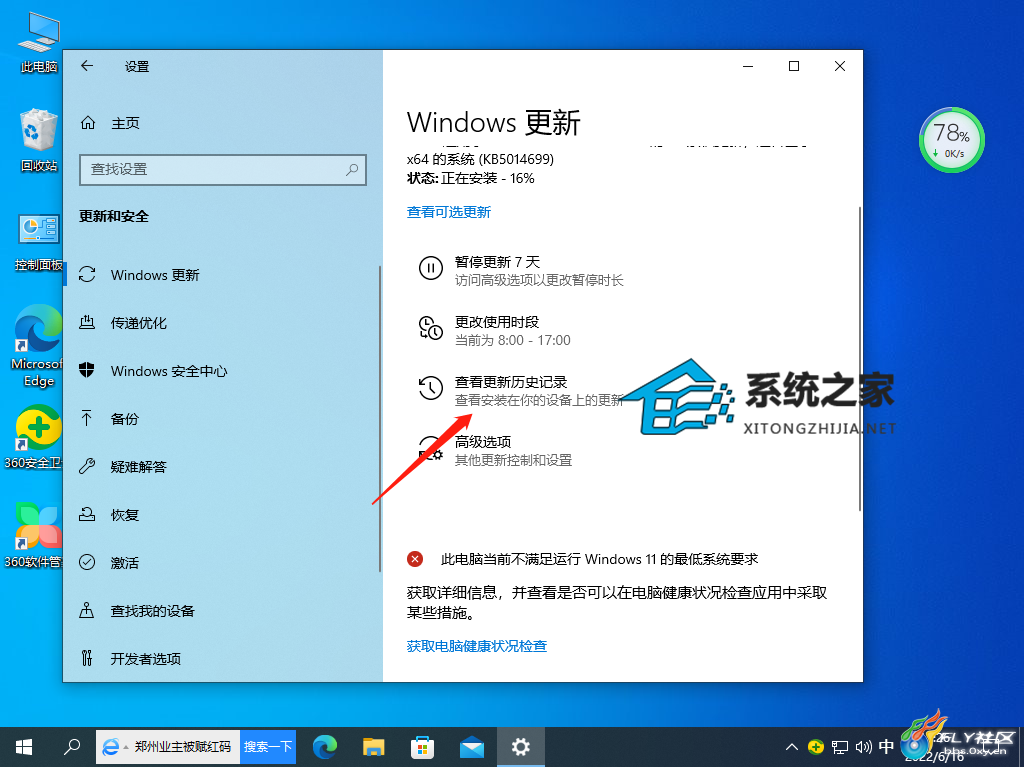Switch input method via the 中 indicator

tap(886, 746)
